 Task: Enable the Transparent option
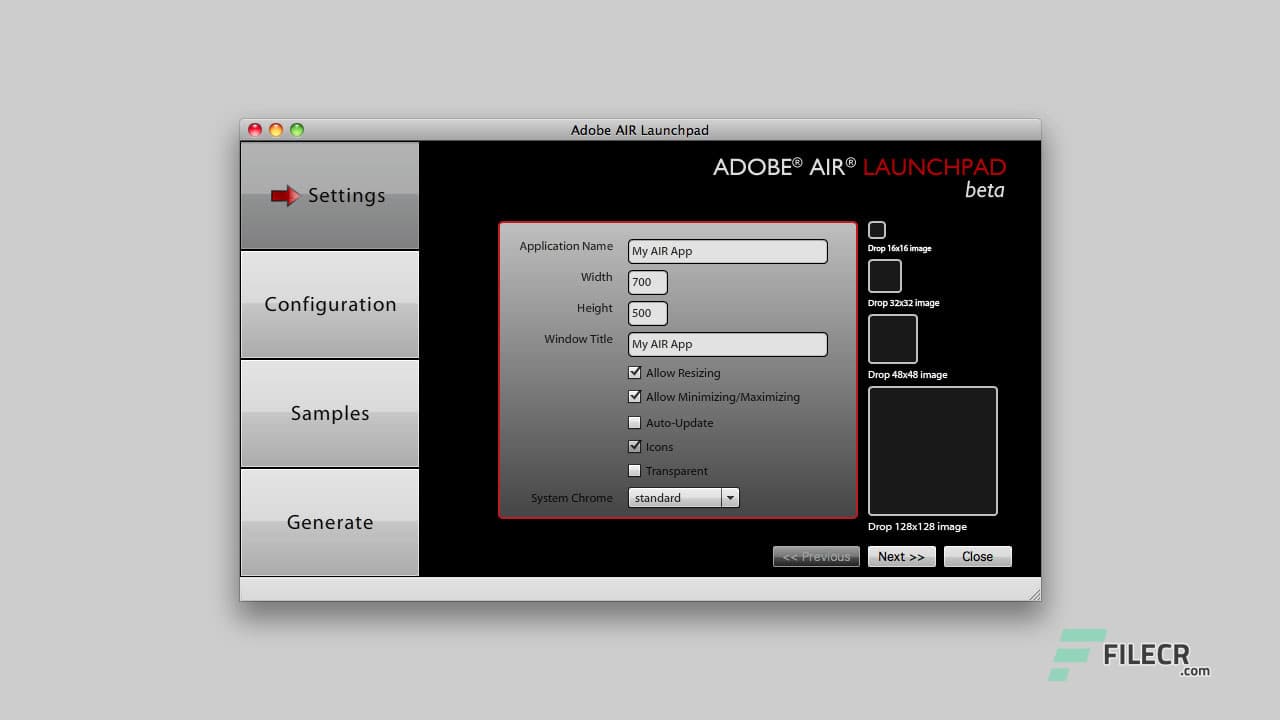pos(635,470)
